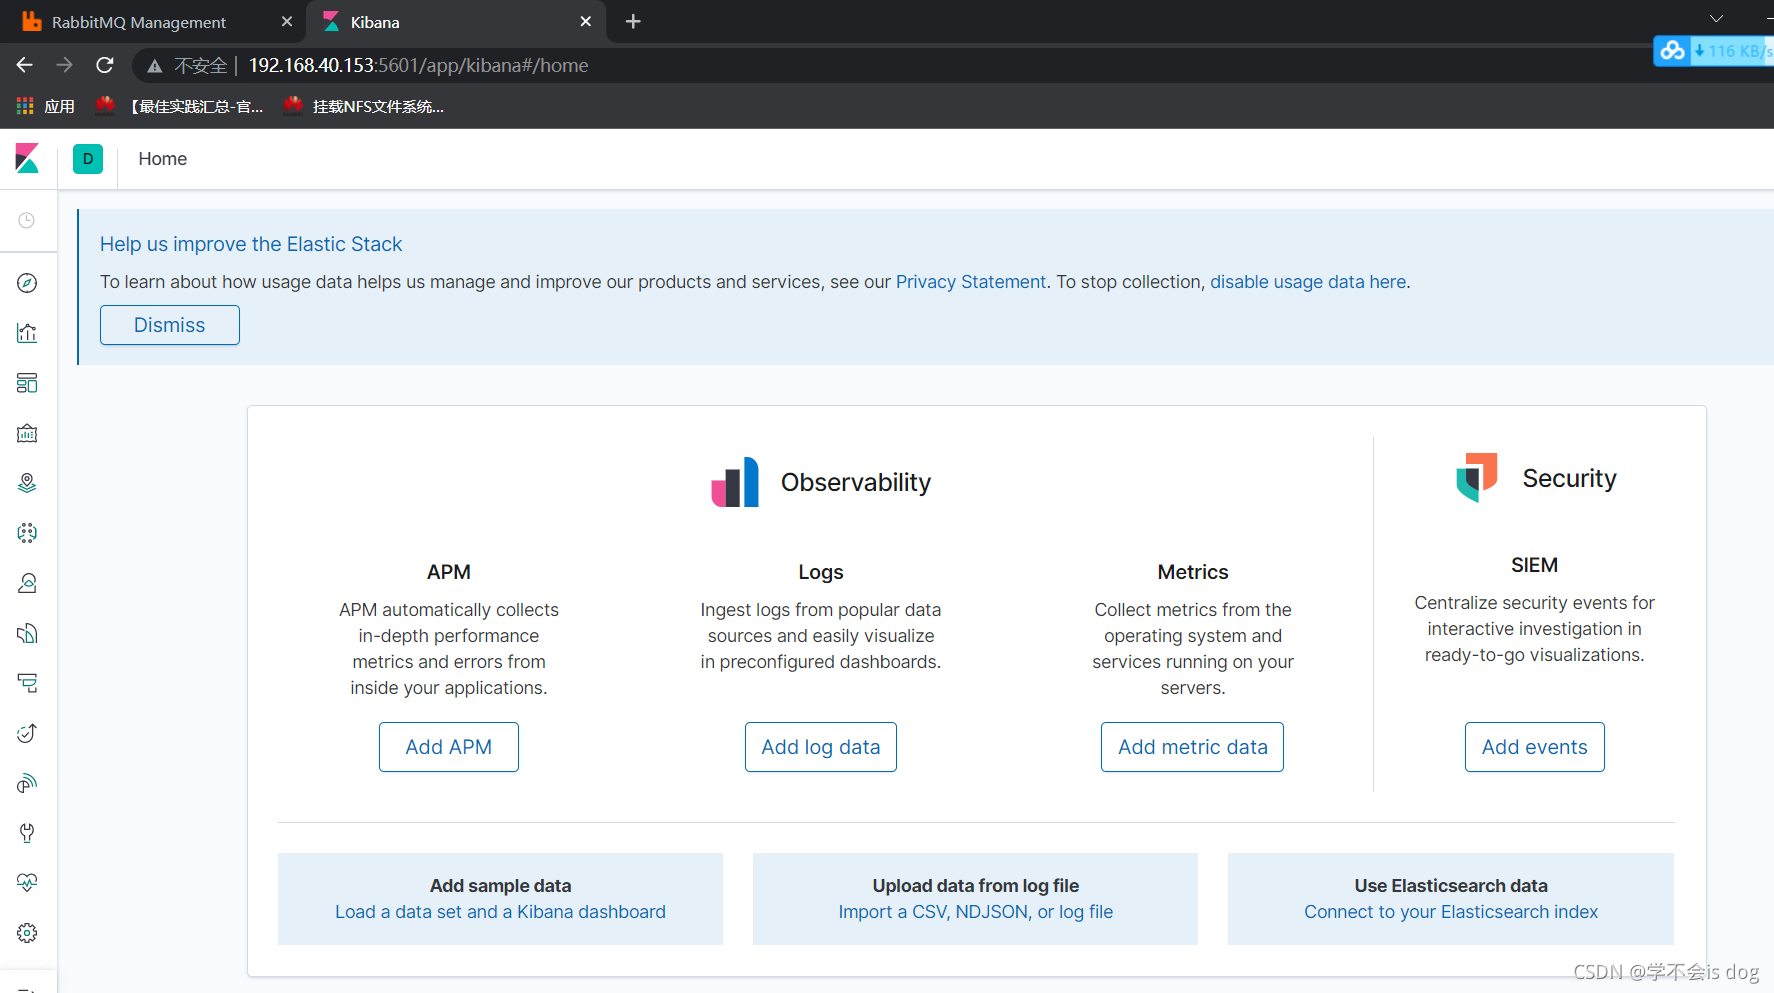Click the Kibana logo in the top corner

coord(27,158)
